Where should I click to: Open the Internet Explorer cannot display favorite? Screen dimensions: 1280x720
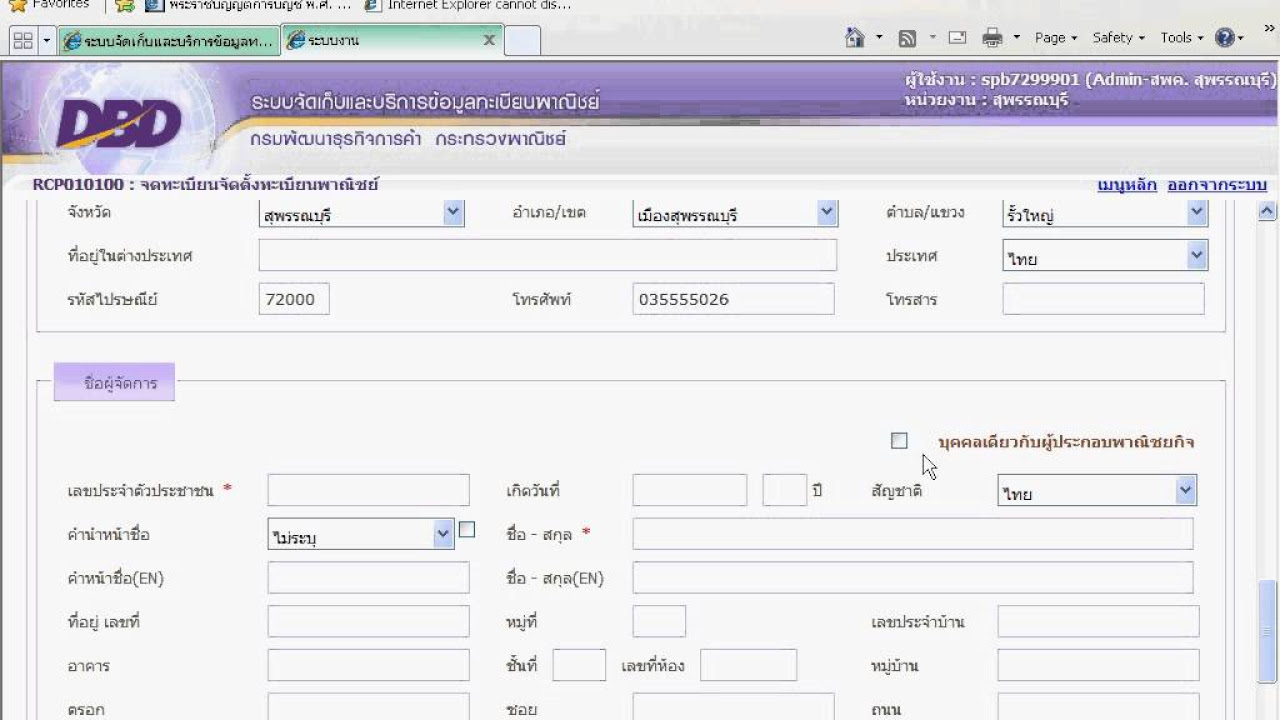pos(468,5)
